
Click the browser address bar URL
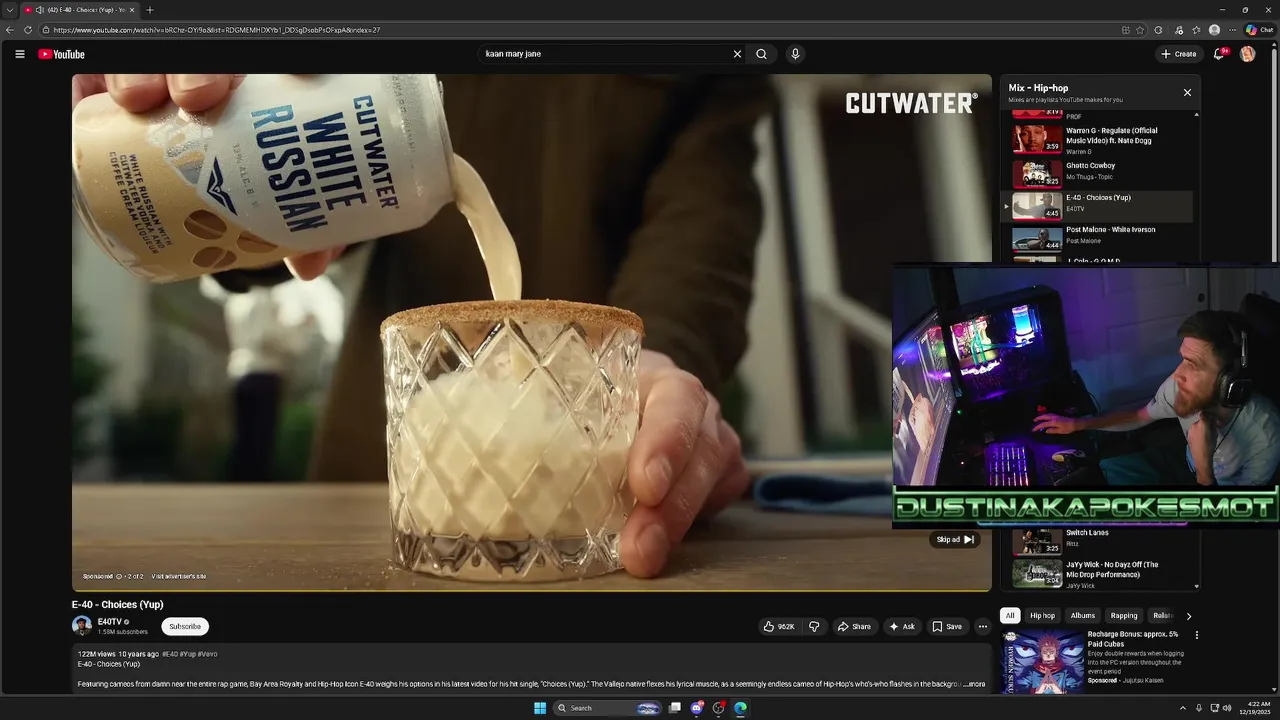217,30
